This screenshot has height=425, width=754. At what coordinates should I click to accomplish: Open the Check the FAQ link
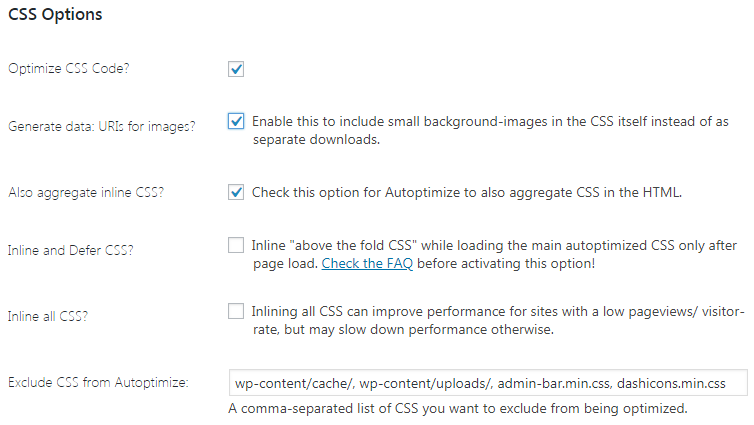366,263
